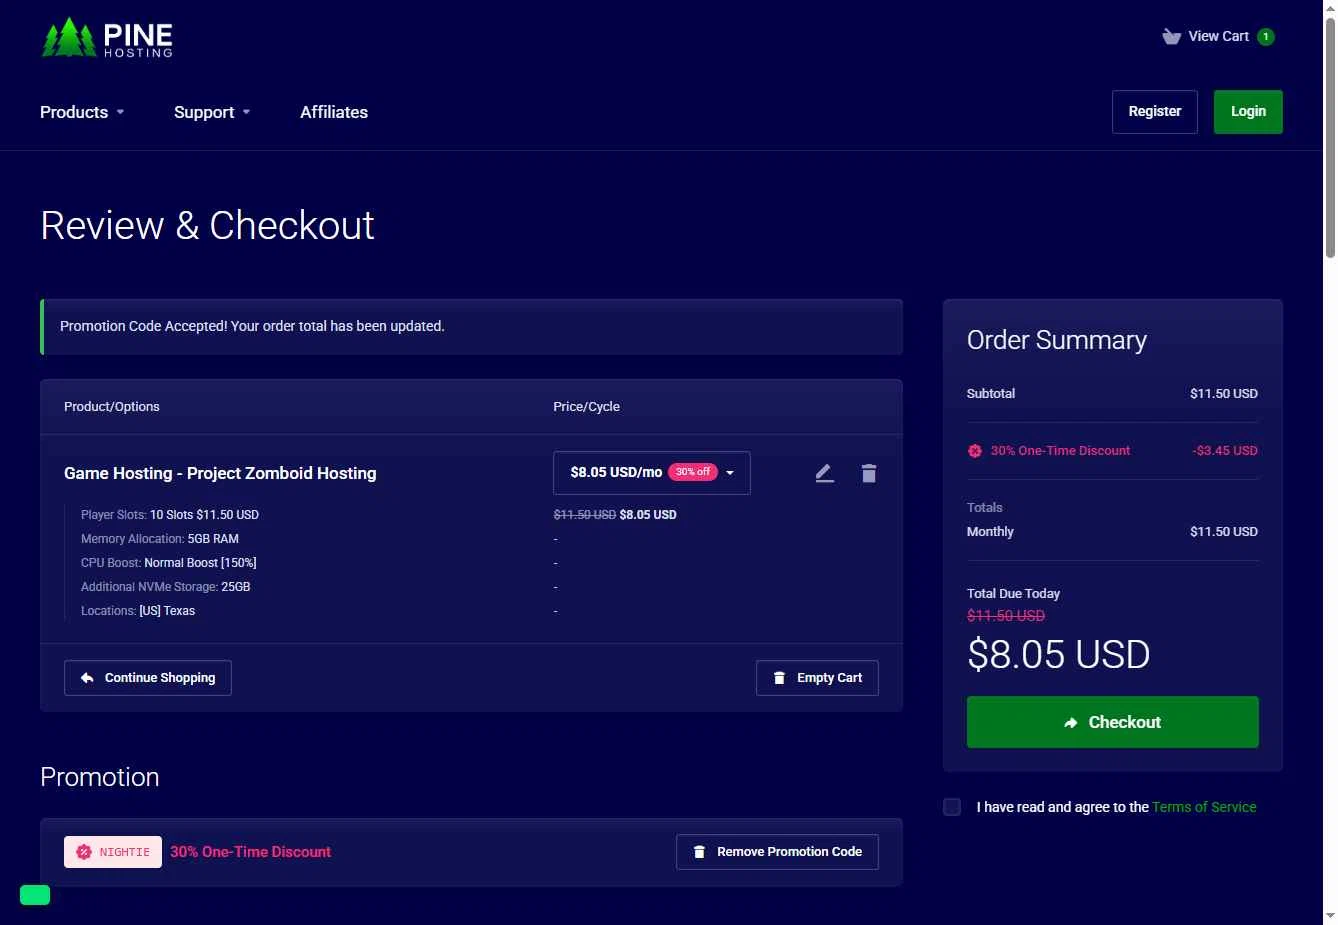Screen dimensions: 1338x925
Task: Click the discount icon beside 30% One-Time Discount
Action: 975,451
